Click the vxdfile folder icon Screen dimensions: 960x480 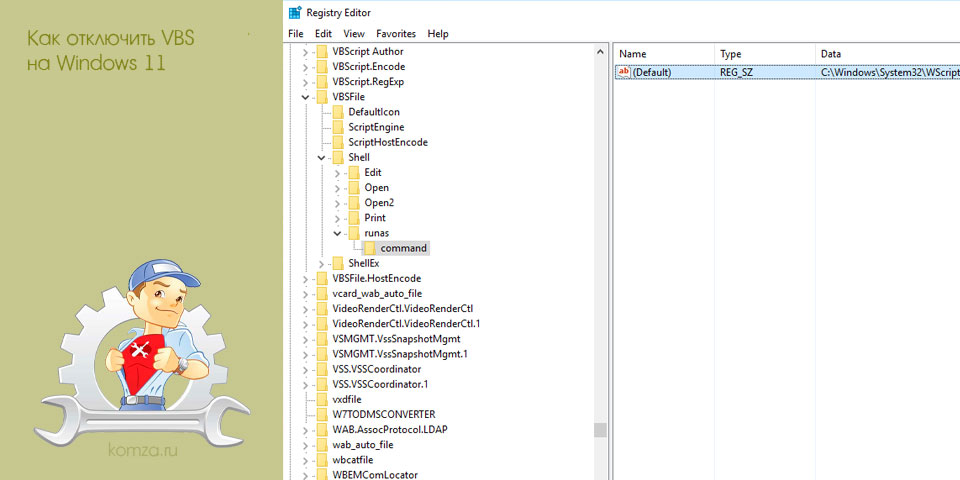(x=322, y=399)
